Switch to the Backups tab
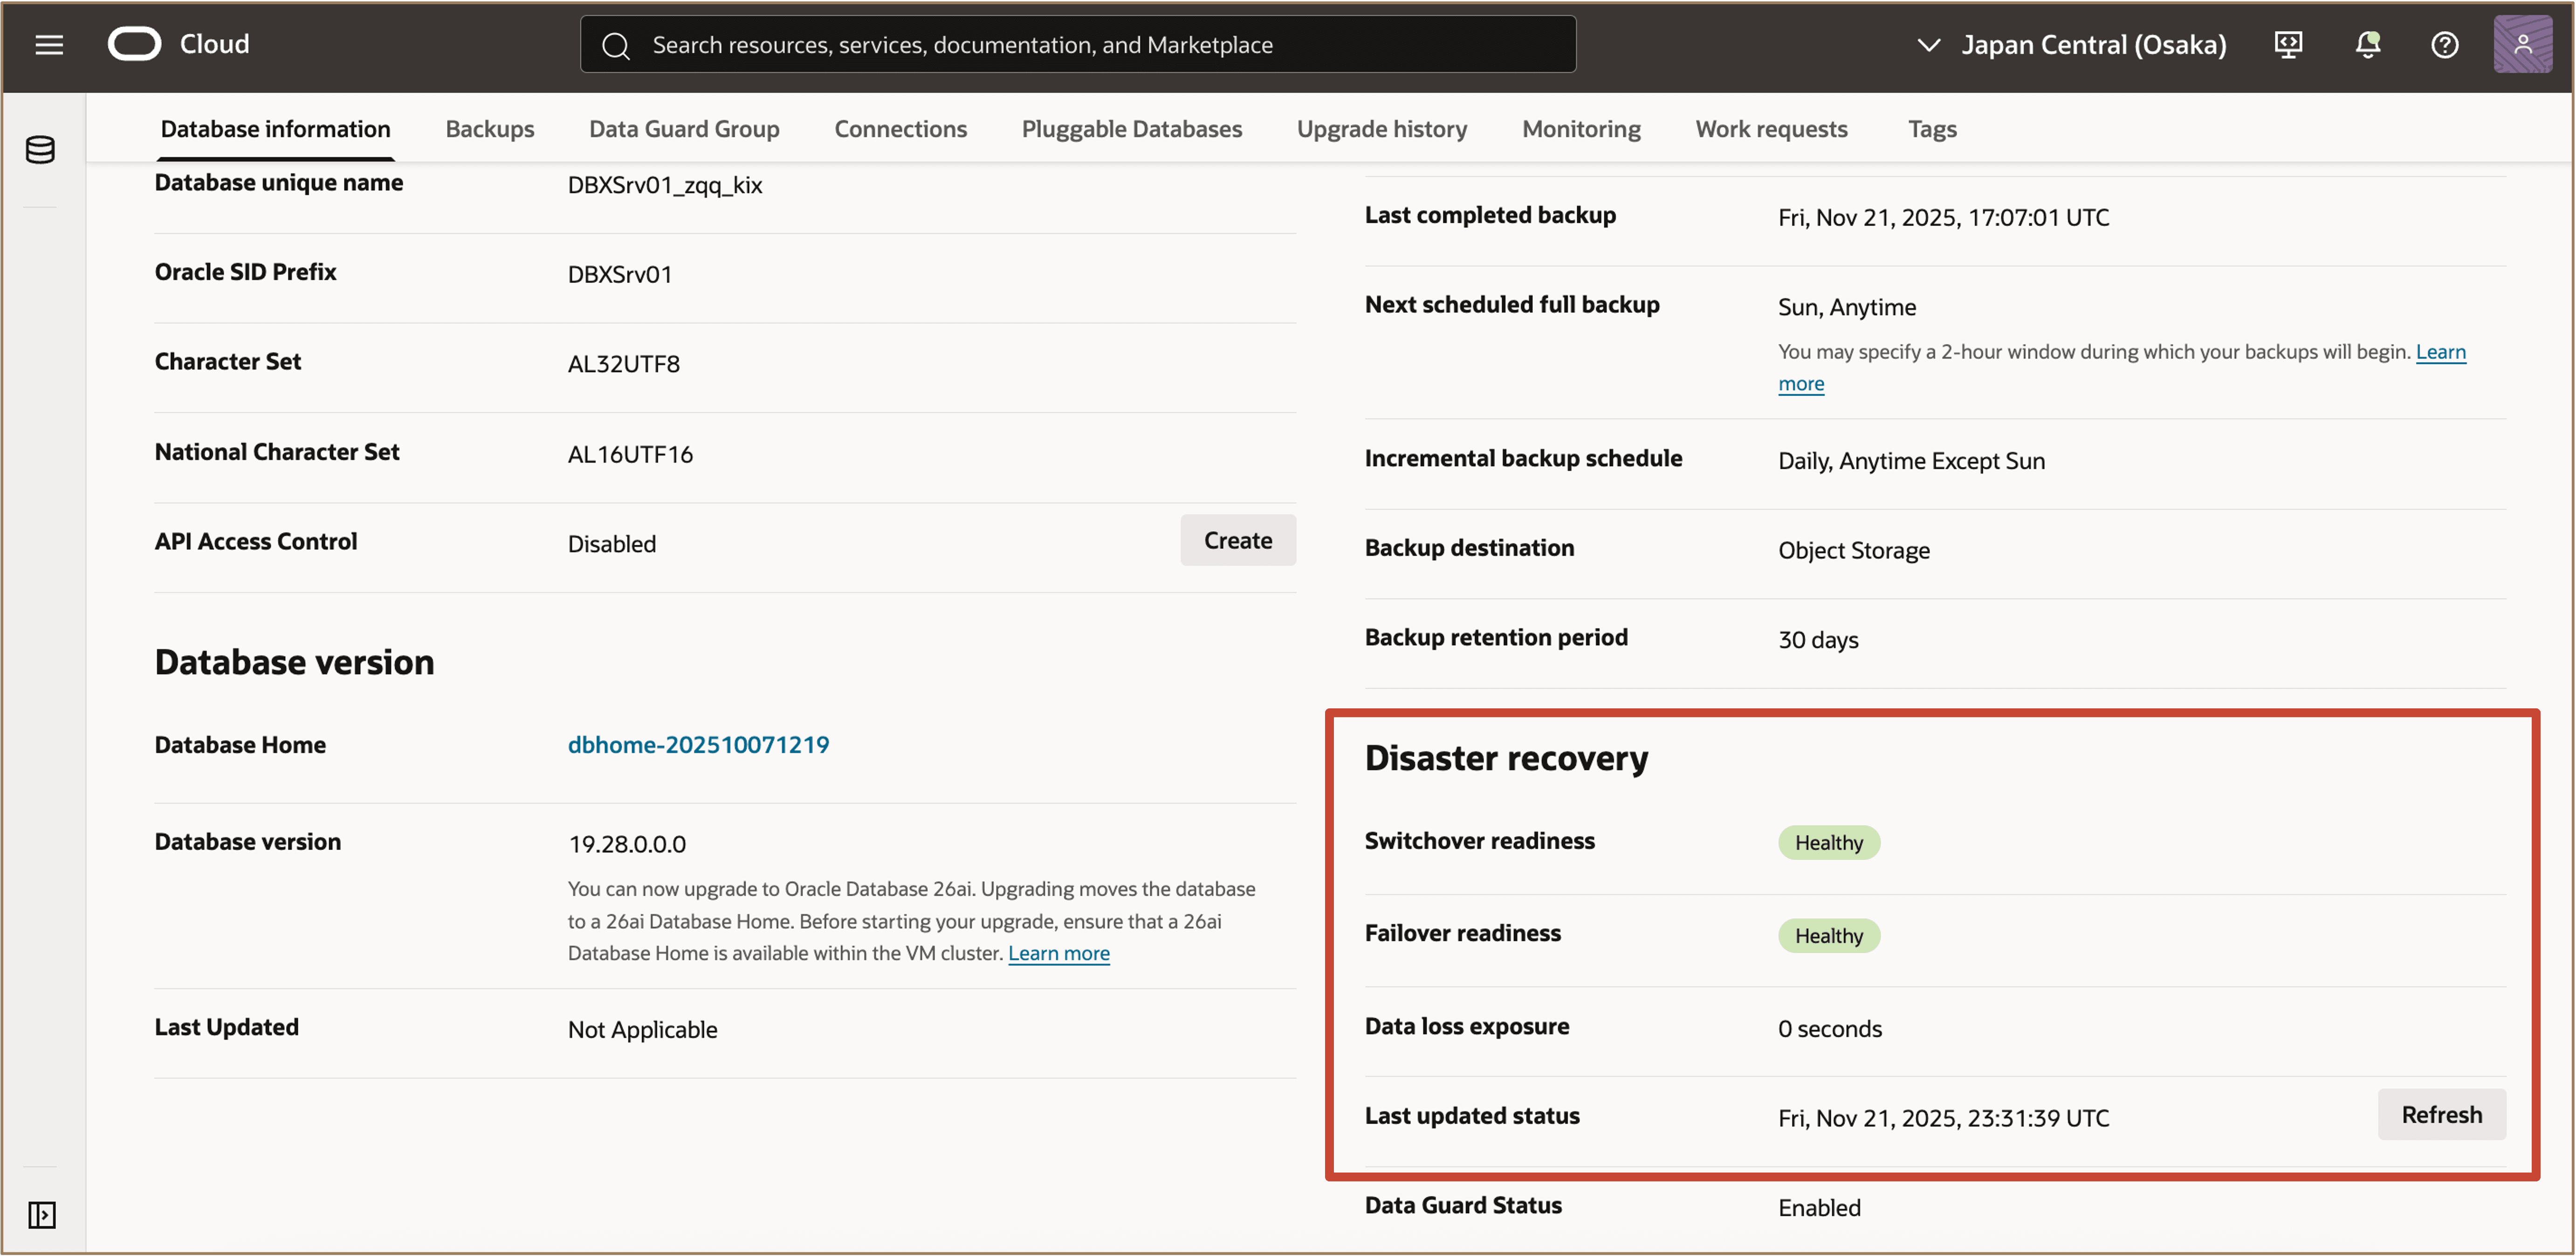Viewport: 2576px width, 1256px height. [489, 129]
